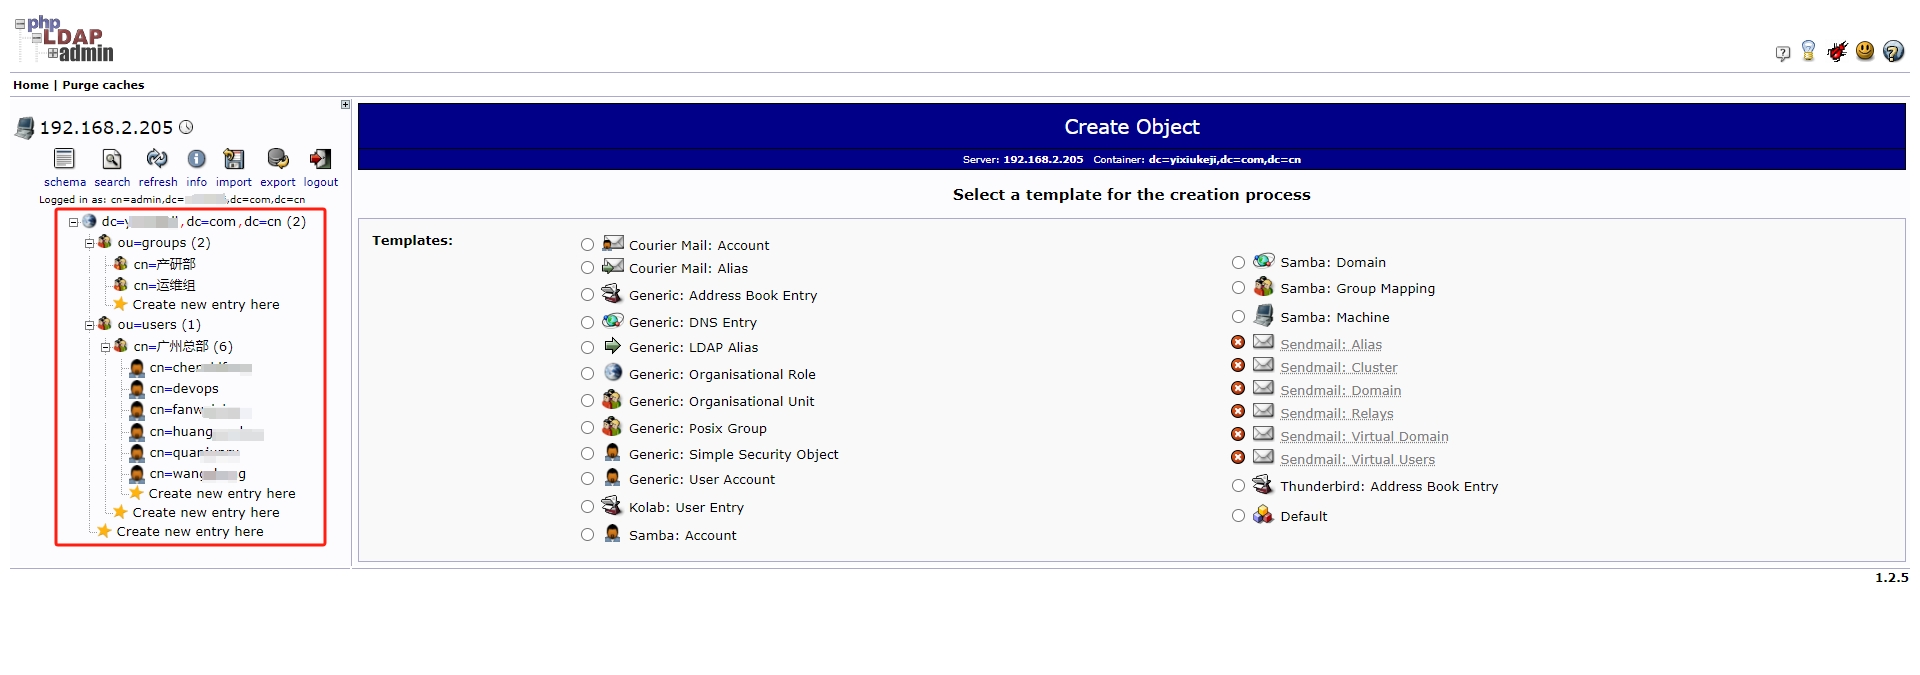Click Purge caches in the top menu
1920x675 pixels.
click(103, 85)
